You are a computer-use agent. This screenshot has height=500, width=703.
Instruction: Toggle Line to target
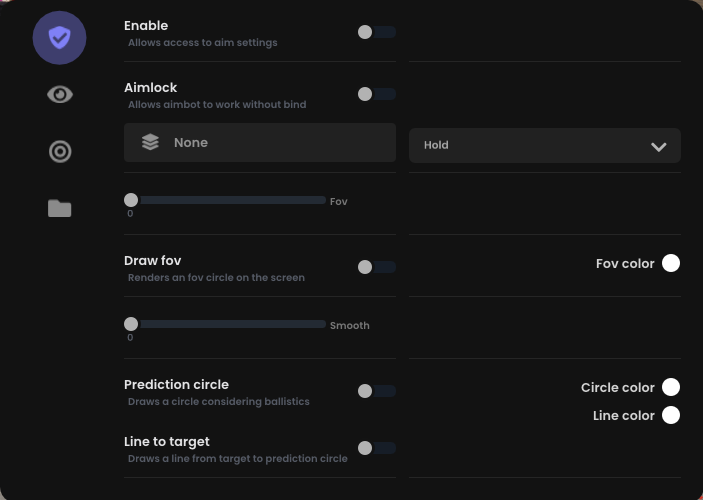coord(376,448)
